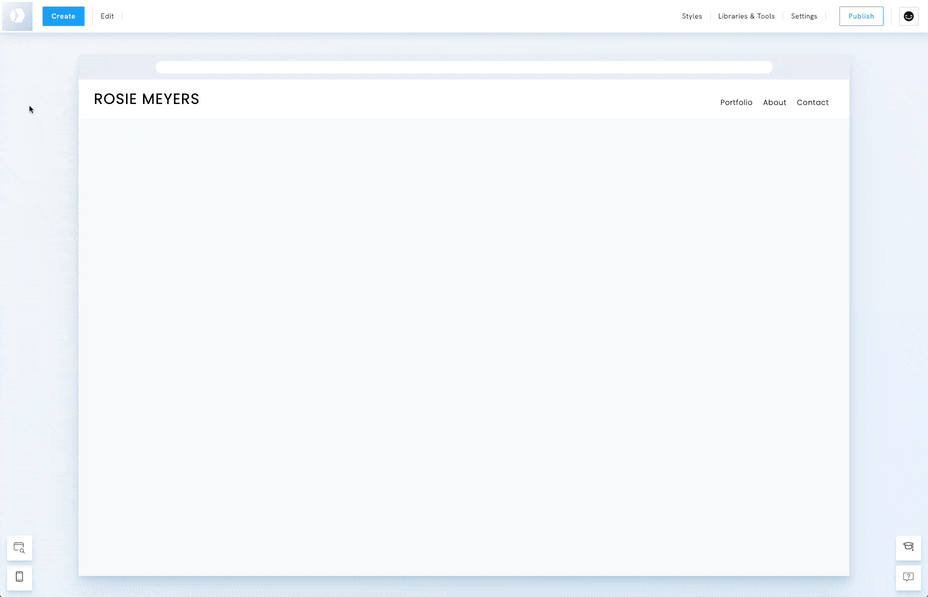Click the smiley account icon in the header
928x597 pixels.
point(908,16)
